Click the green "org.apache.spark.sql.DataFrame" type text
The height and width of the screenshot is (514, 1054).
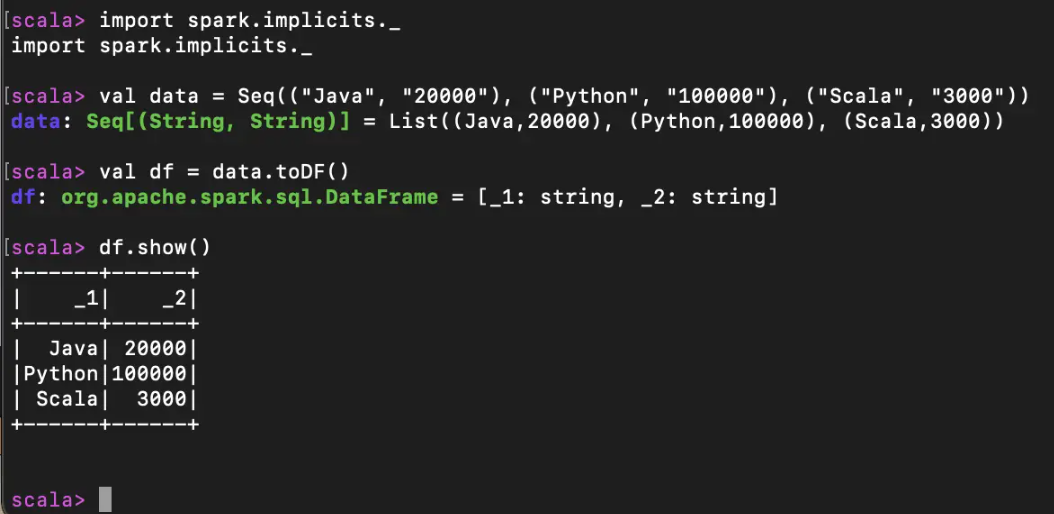pos(249,197)
